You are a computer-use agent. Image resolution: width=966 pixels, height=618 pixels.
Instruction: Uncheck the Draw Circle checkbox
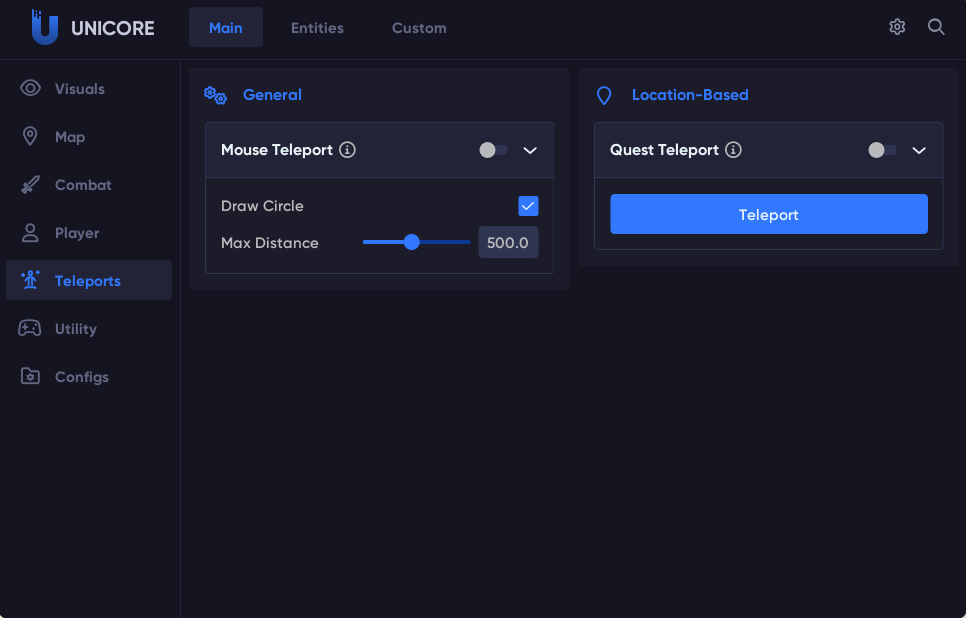[528, 206]
